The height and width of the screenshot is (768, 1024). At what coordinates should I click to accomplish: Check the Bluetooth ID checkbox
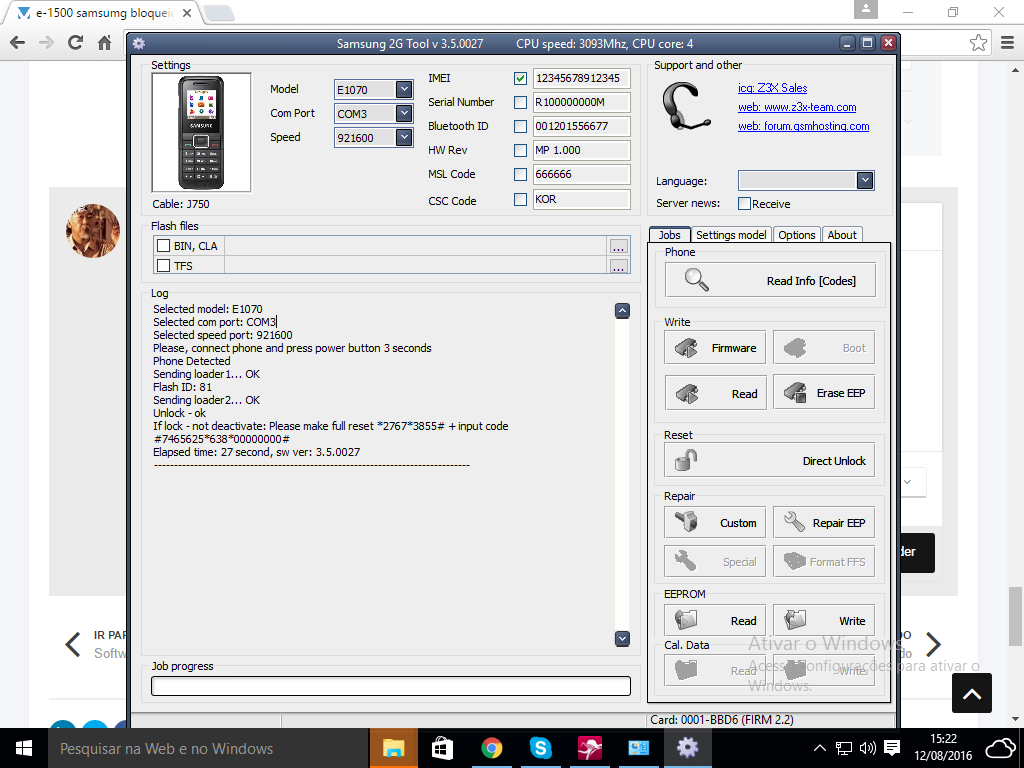[520, 127]
